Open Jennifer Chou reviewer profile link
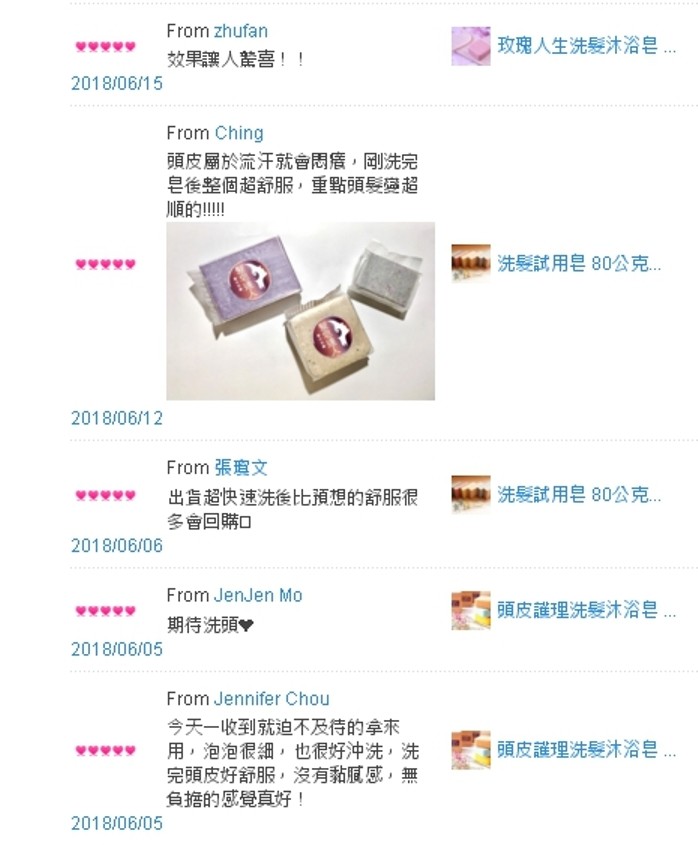Image resolution: width=698 pixels, height=845 pixels. (272, 698)
